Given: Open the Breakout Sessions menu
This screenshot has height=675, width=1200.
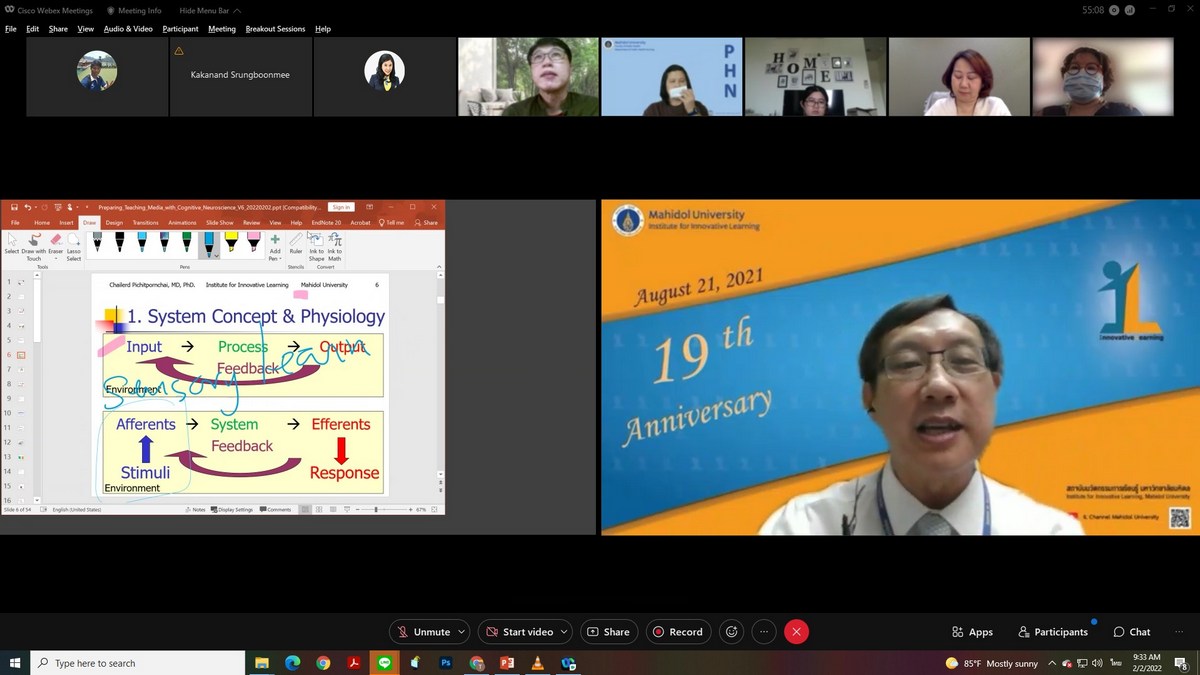Looking at the screenshot, I should (275, 29).
